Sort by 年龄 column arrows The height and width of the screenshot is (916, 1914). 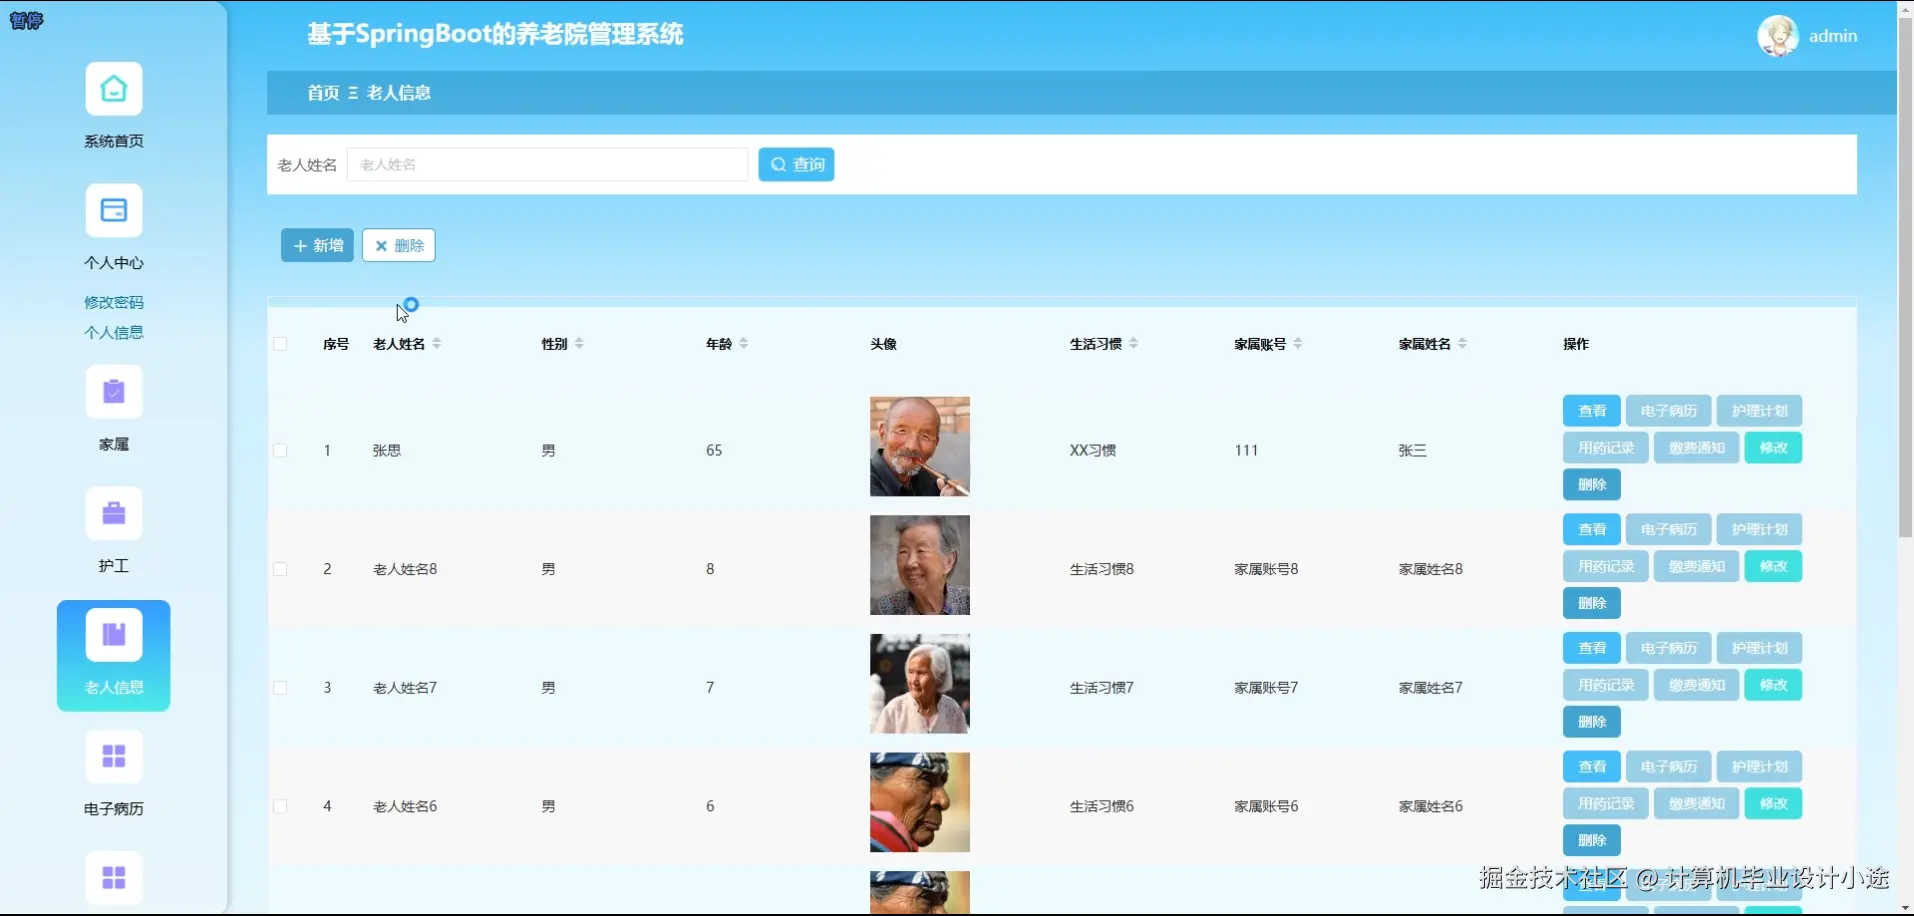[744, 344]
